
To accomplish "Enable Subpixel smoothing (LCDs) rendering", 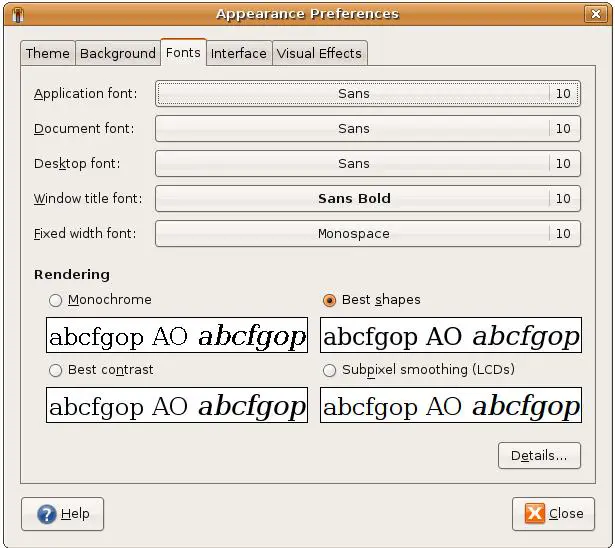I will point(329,370).
